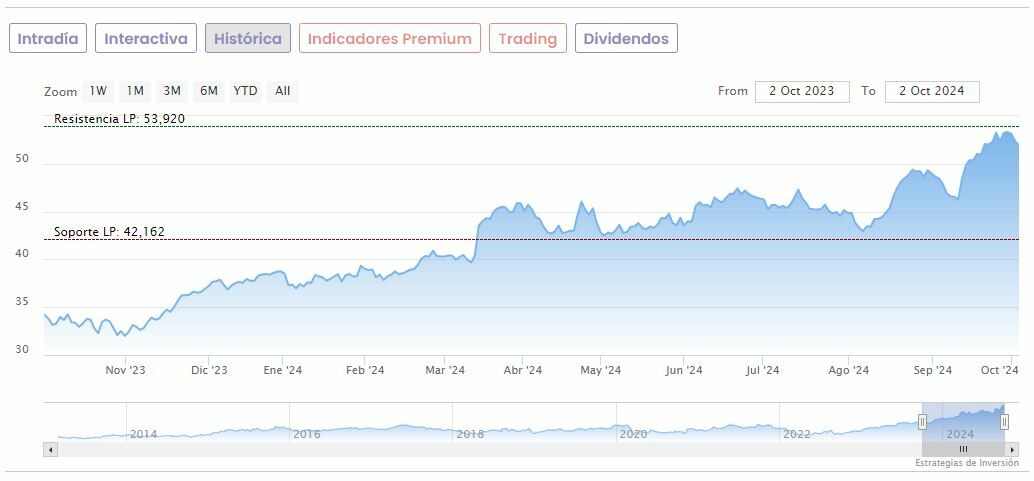Click the navigator right scroll arrow

click(x=1012, y=450)
